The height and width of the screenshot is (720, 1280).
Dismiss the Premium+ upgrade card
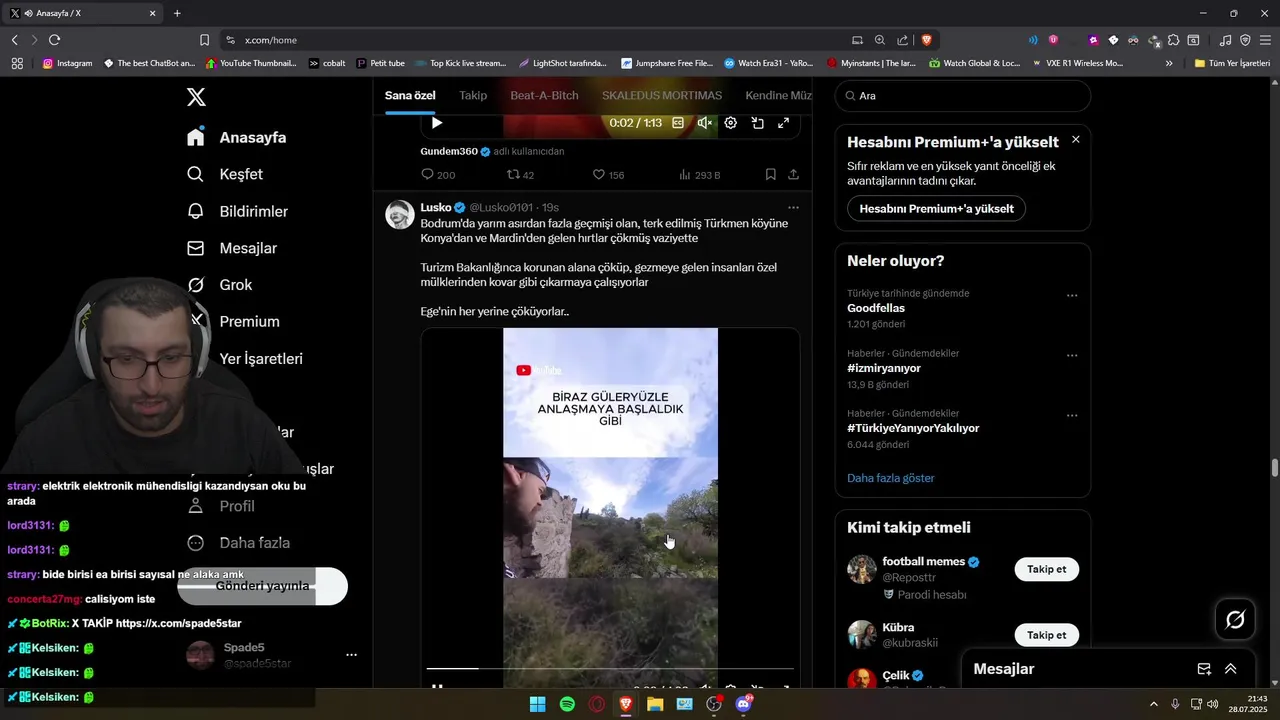(1076, 139)
